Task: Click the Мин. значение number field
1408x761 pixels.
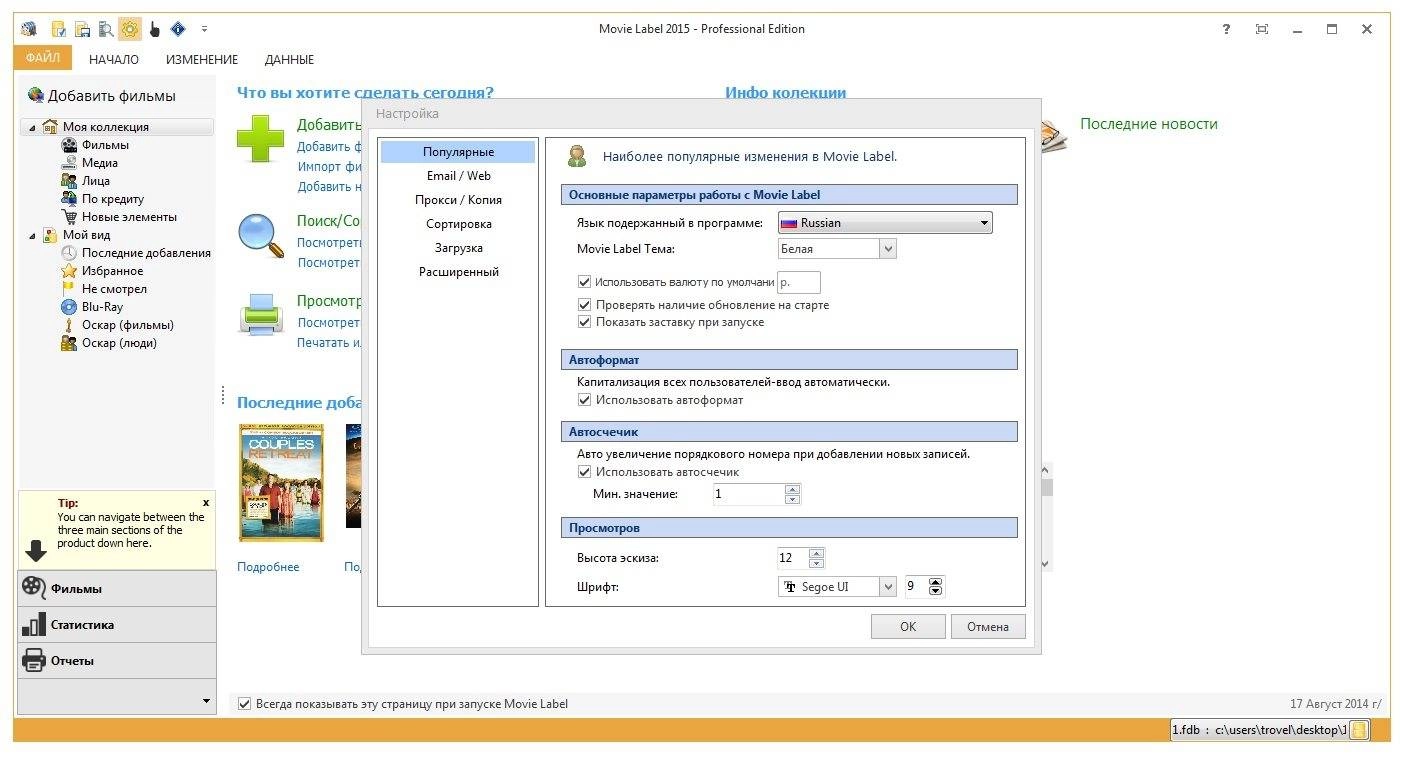Action: pyautogui.click(x=749, y=494)
